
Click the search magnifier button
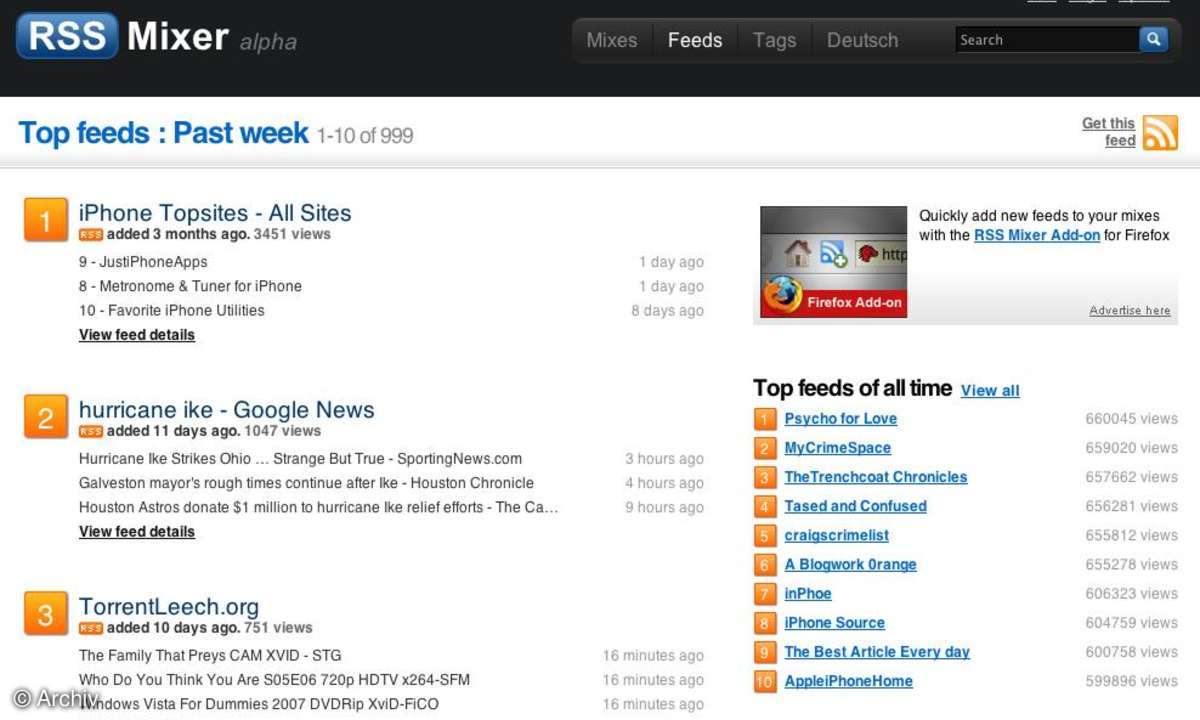[x=1153, y=40]
